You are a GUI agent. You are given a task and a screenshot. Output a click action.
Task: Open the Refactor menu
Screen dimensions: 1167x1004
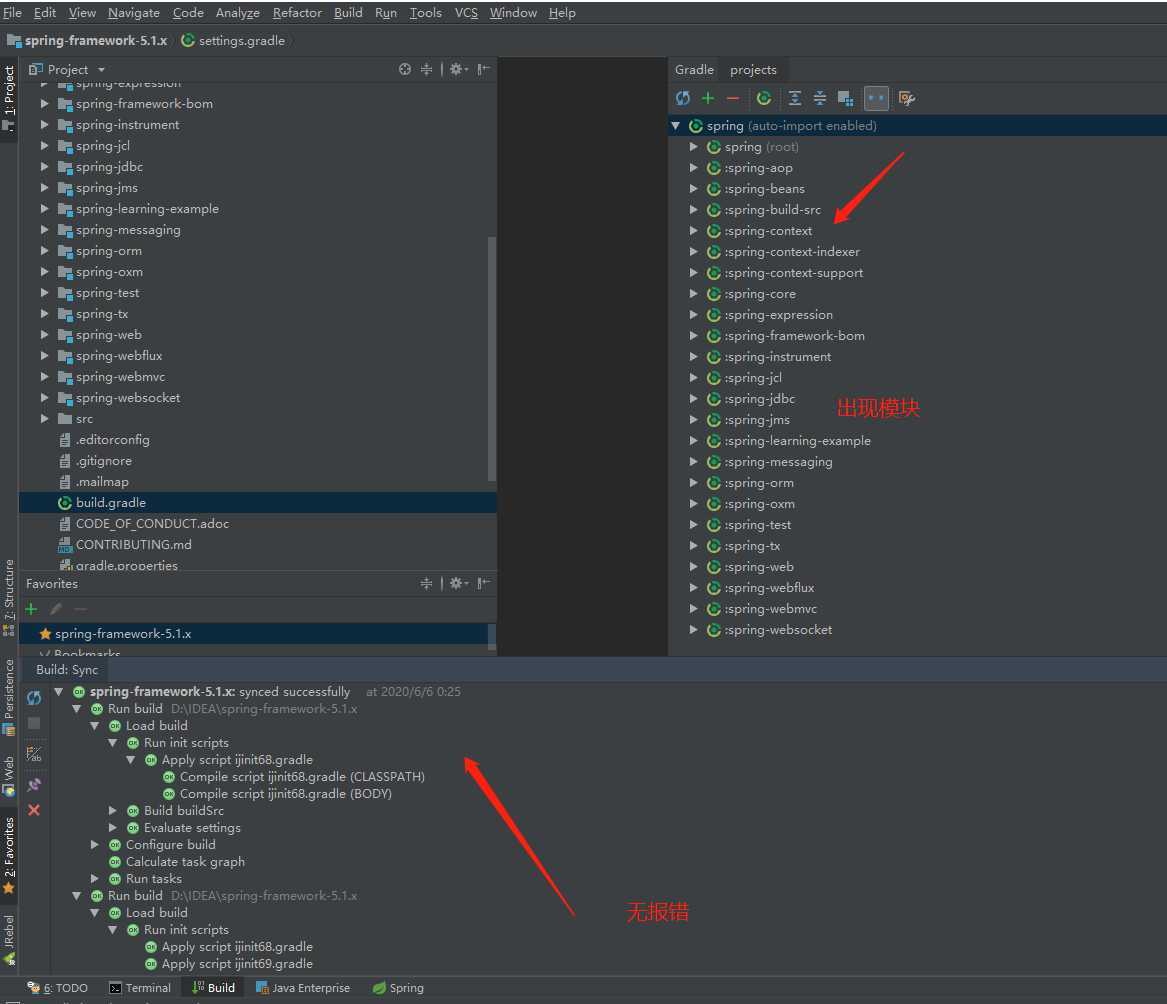[x=297, y=13]
